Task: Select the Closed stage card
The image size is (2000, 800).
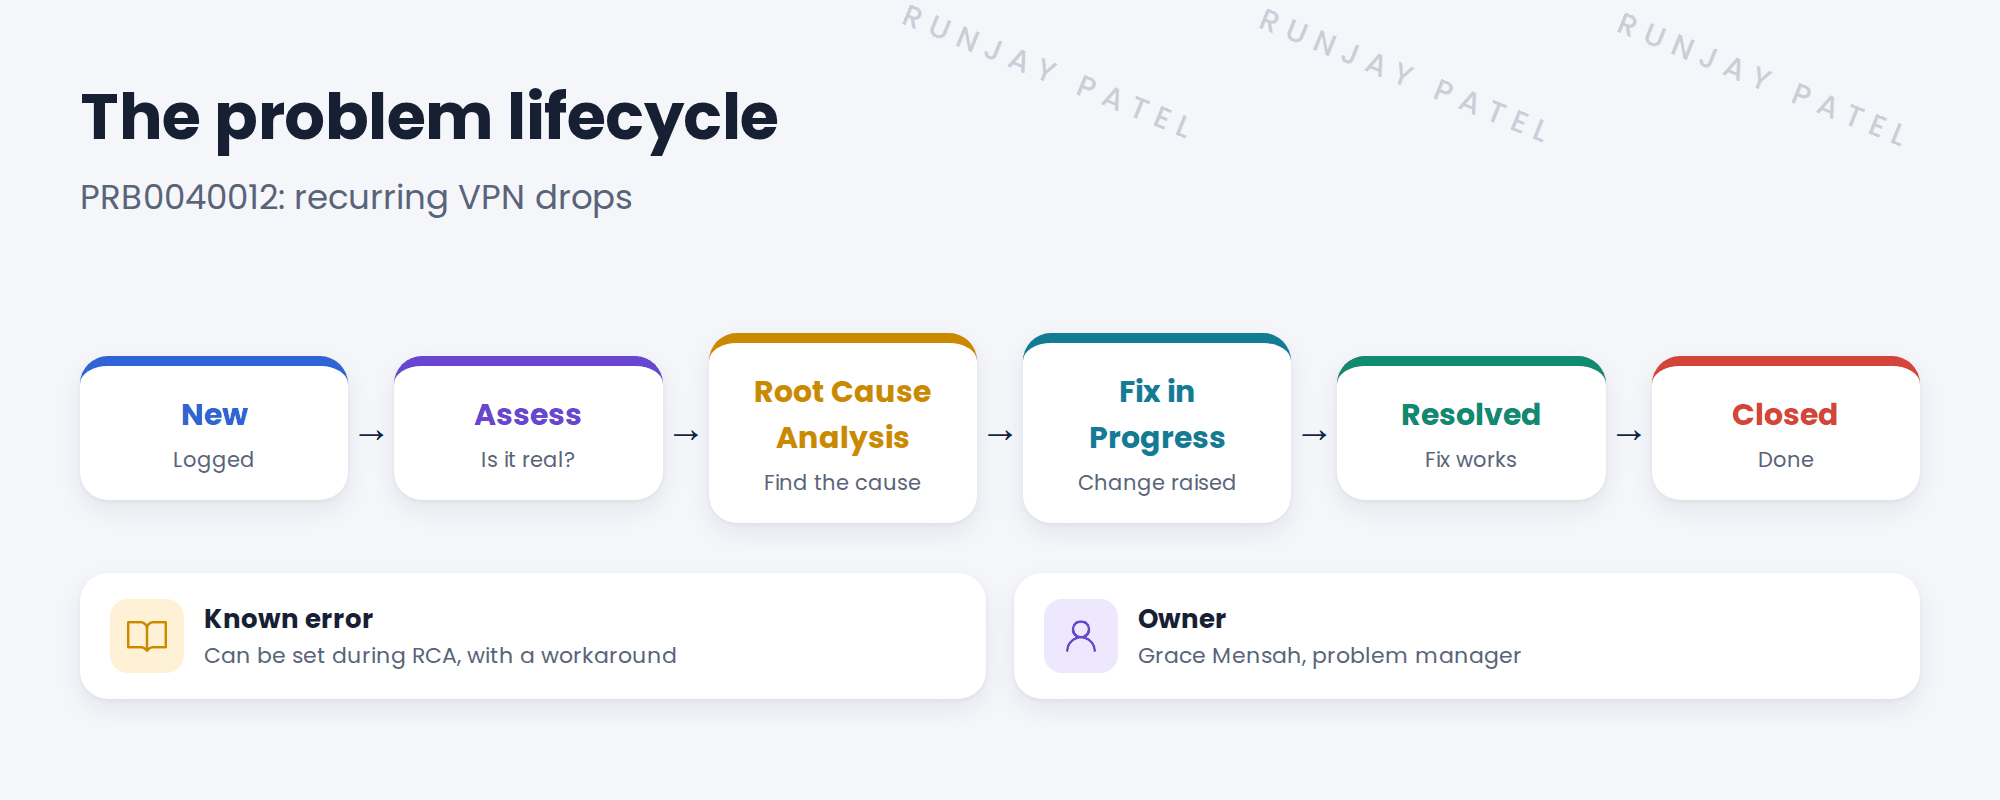Action: pyautogui.click(x=1786, y=428)
